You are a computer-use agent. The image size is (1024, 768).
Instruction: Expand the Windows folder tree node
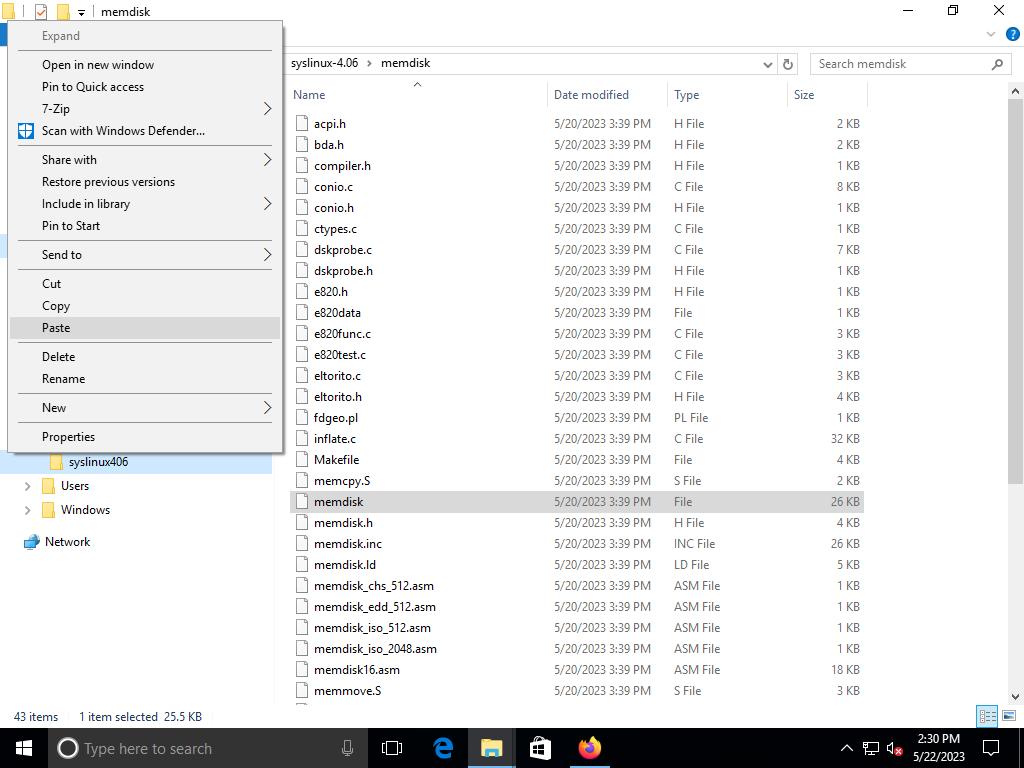coord(27,510)
